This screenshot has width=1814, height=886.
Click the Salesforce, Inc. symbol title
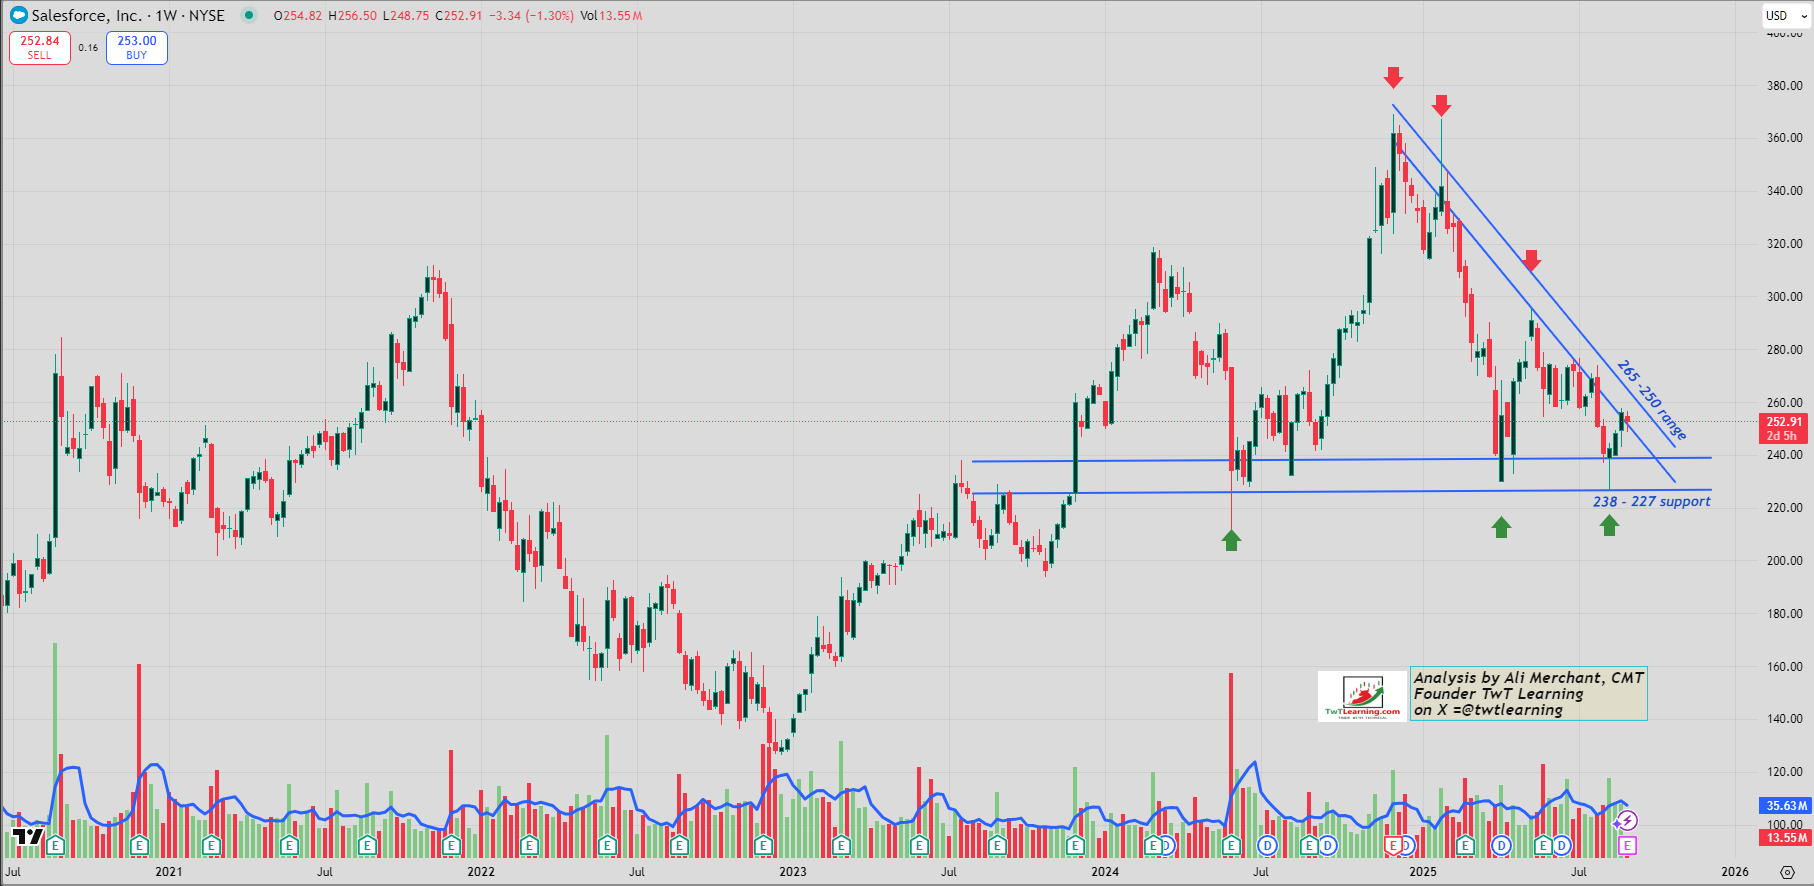(x=86, y=15)
